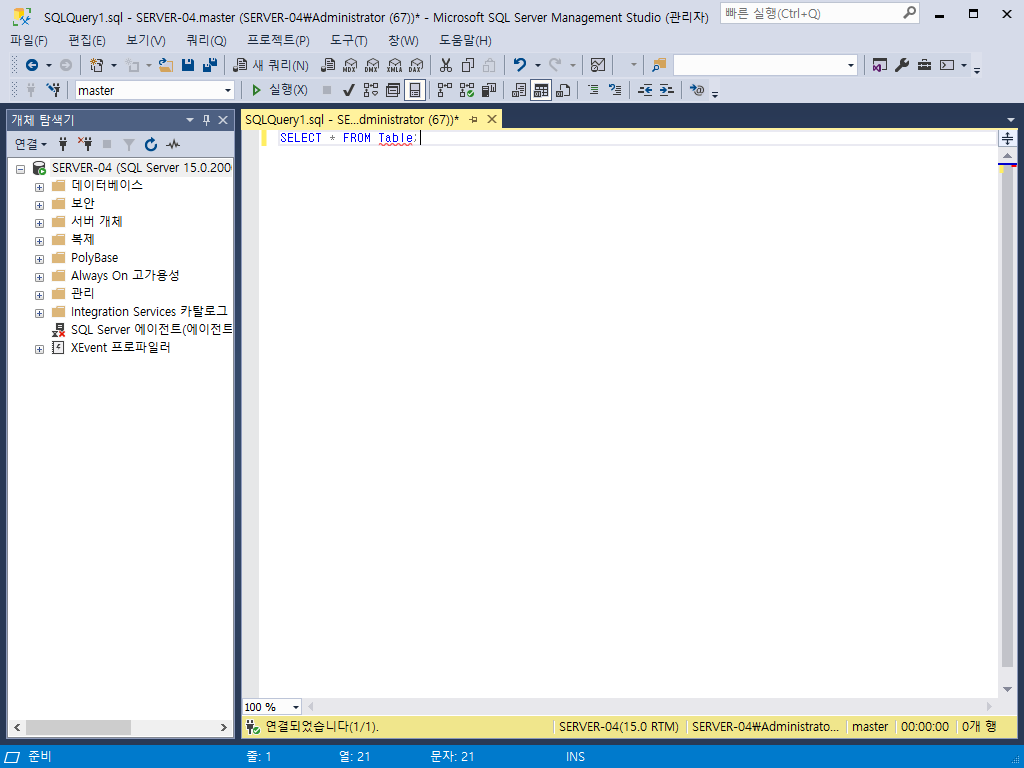Uncomment the selected lines
Viewport: 1024px width, 768px height.
[x=615, y=90]
